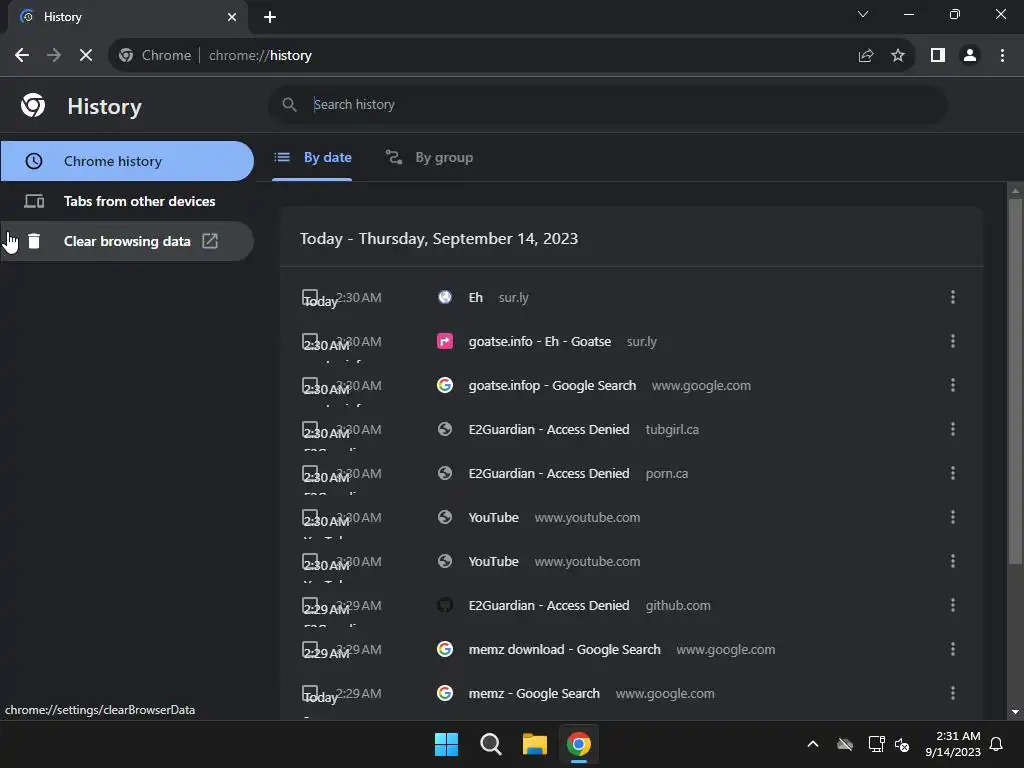This screenshot has width=1024, height=768.
Task: Click pink favicon of goatse.info entry
Action: (x=445, y=341)
